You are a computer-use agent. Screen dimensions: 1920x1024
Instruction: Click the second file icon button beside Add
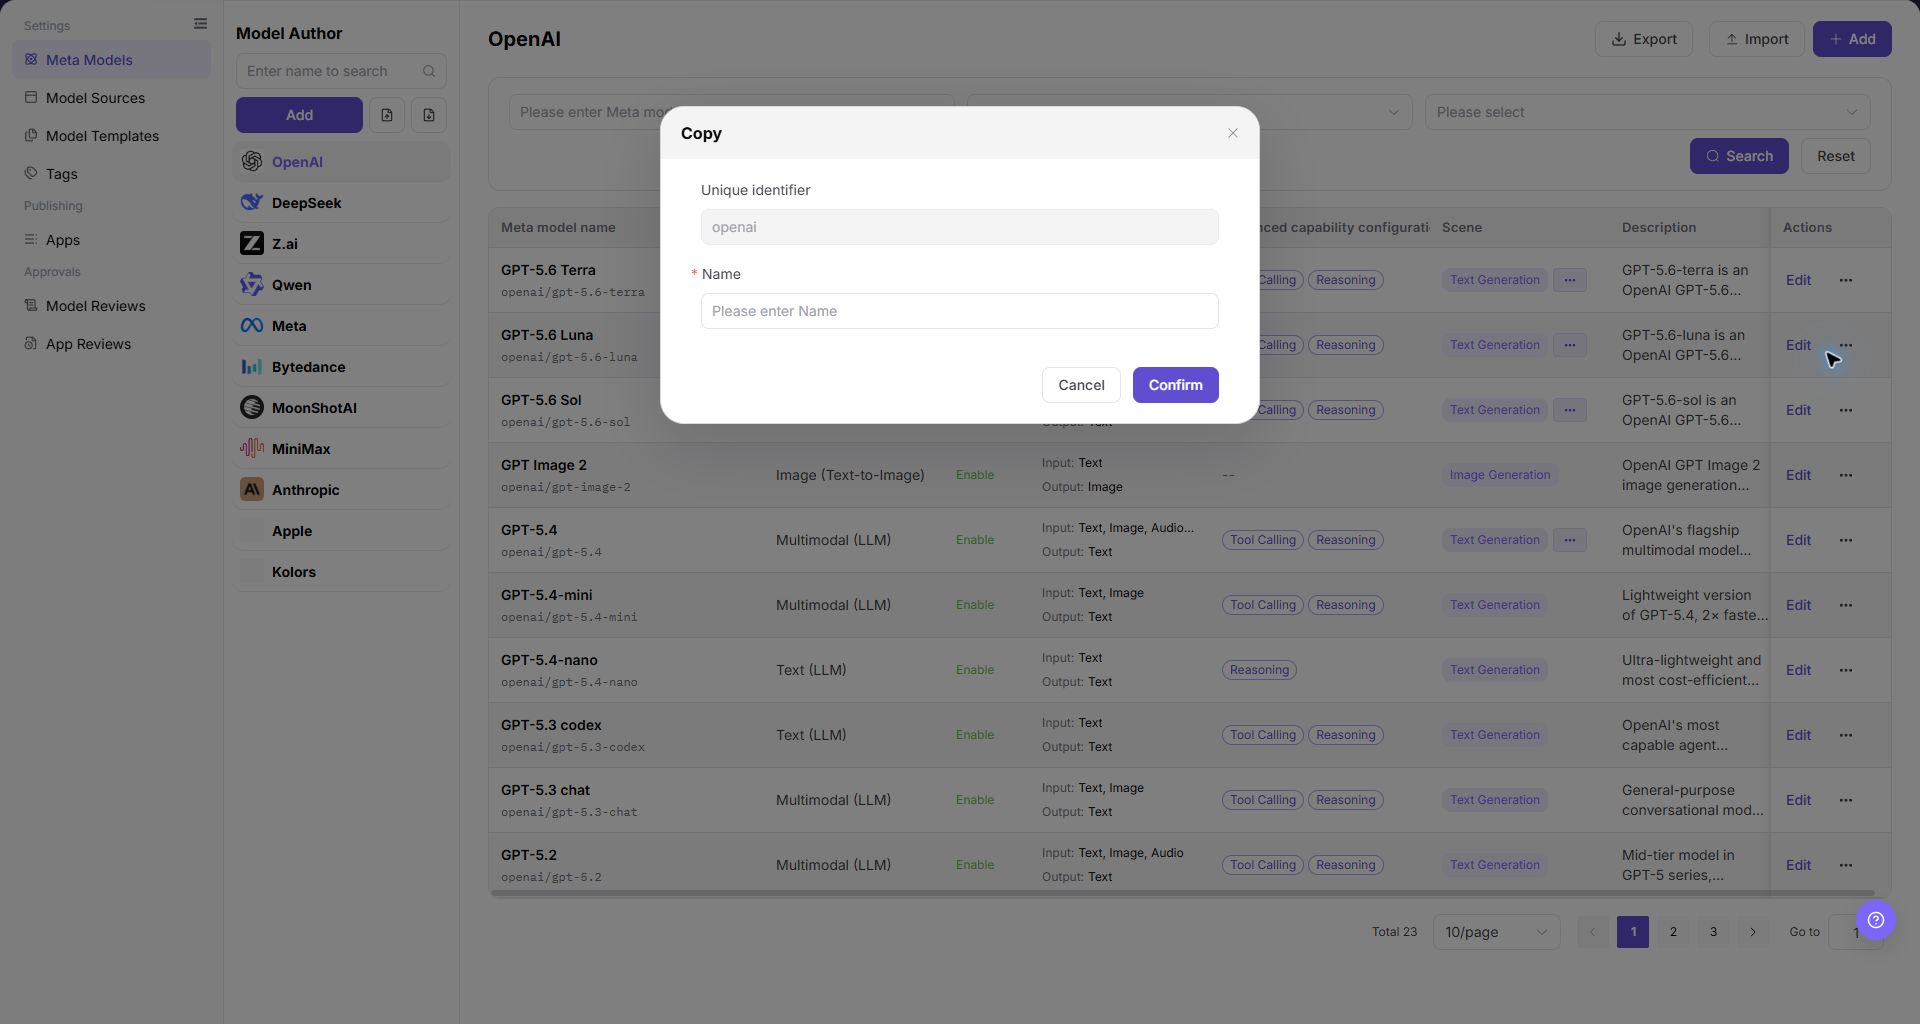click(x=429, y=115)
